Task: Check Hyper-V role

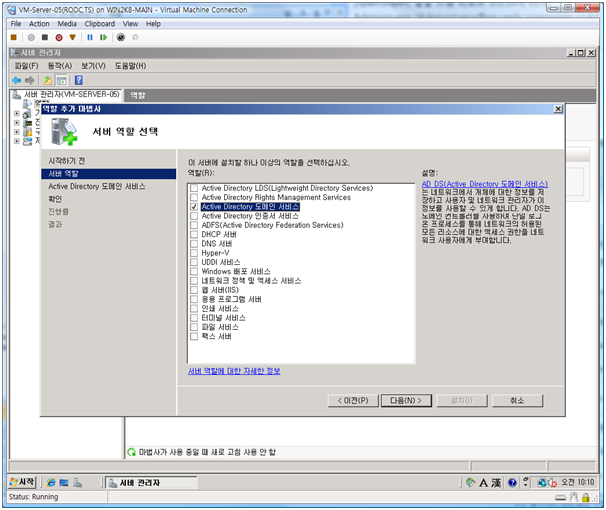Action: (194, 253)
